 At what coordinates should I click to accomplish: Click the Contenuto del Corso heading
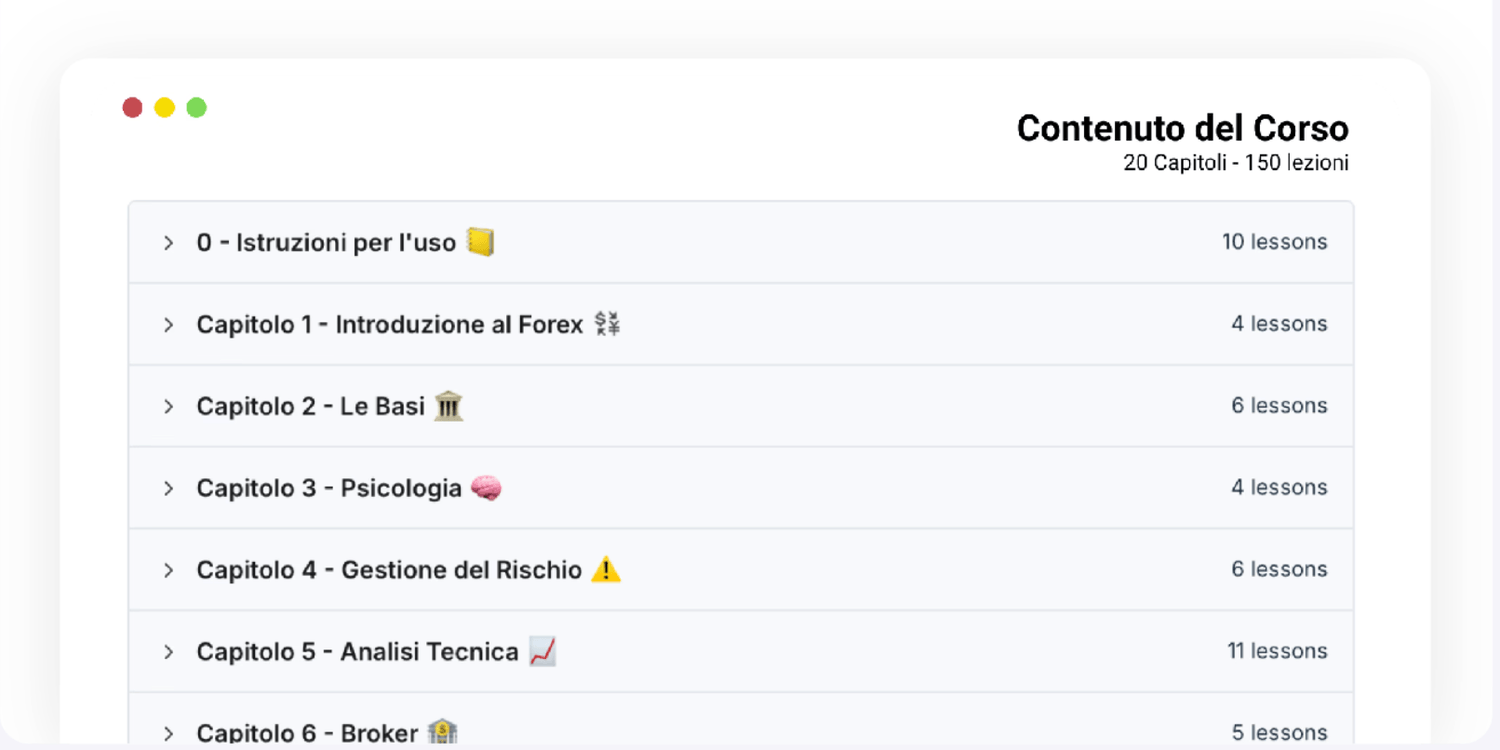(1182, 128)
